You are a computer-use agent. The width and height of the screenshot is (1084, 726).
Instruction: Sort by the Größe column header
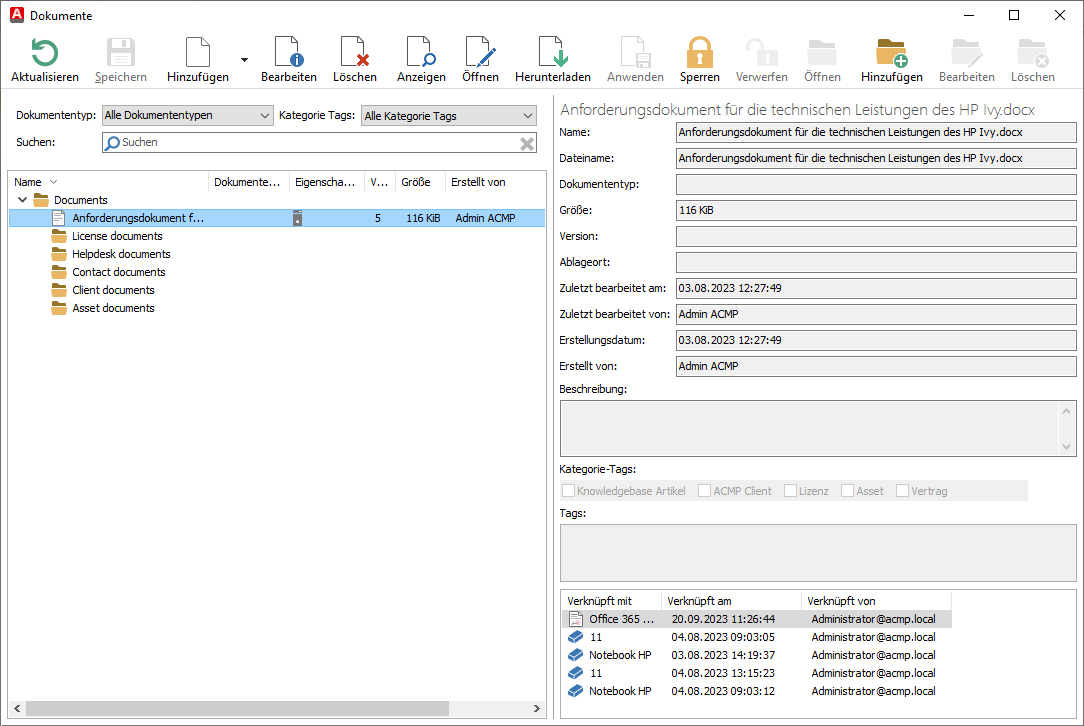[x=415, y=182]
